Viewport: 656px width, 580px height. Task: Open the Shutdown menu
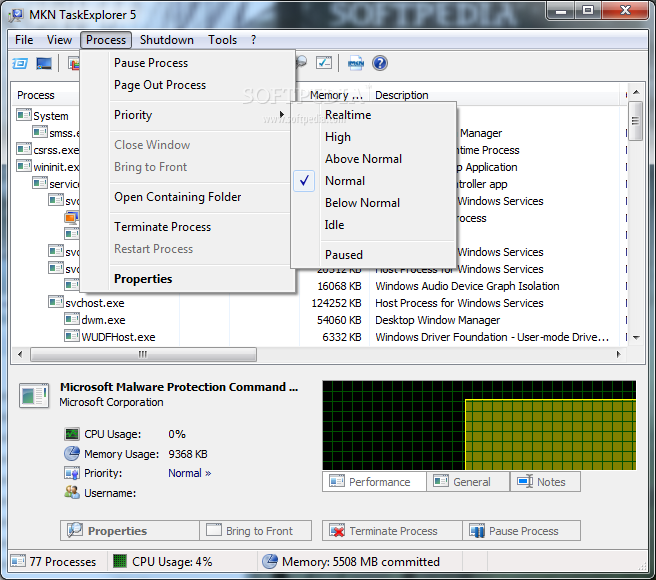click(x=167, y=40)
